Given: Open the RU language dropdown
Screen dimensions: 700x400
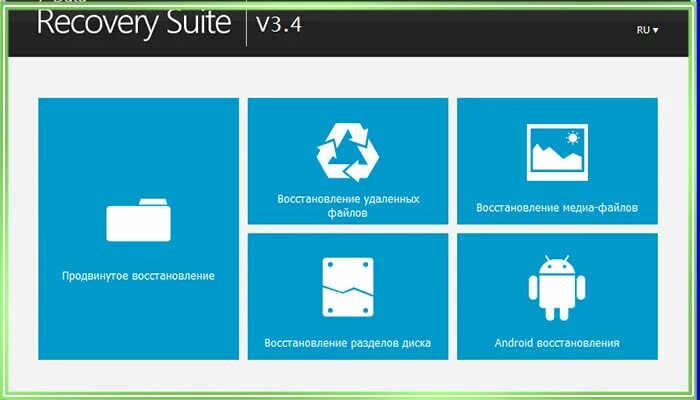Looking at the screenshot, I should (647, 30).
